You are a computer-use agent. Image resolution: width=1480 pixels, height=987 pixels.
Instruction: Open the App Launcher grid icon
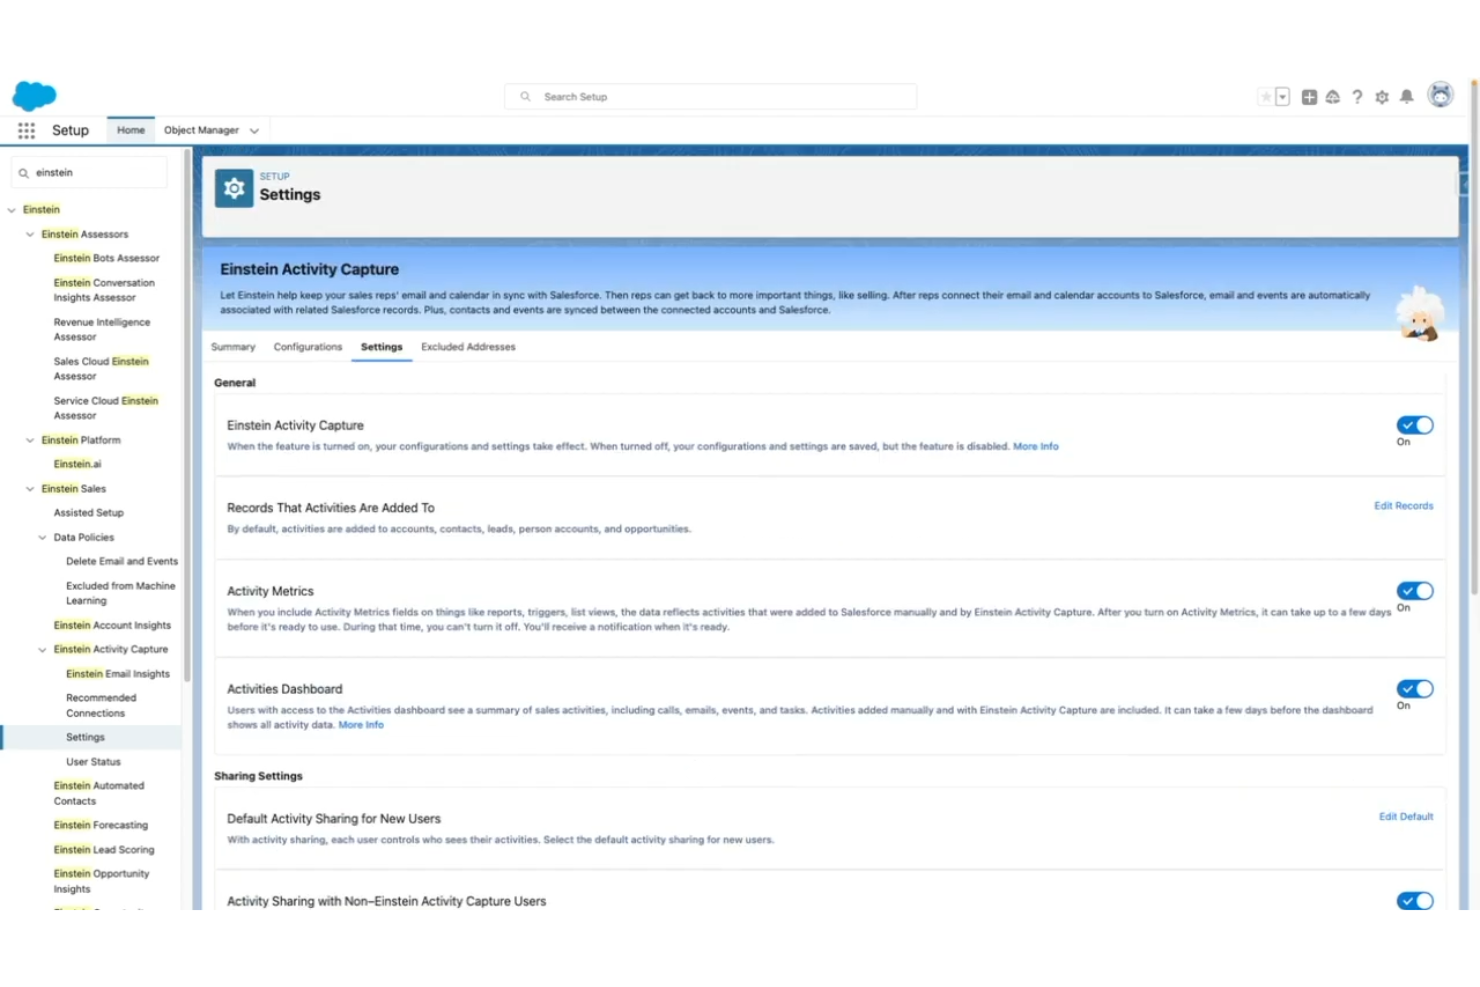(x=26, y=131)
